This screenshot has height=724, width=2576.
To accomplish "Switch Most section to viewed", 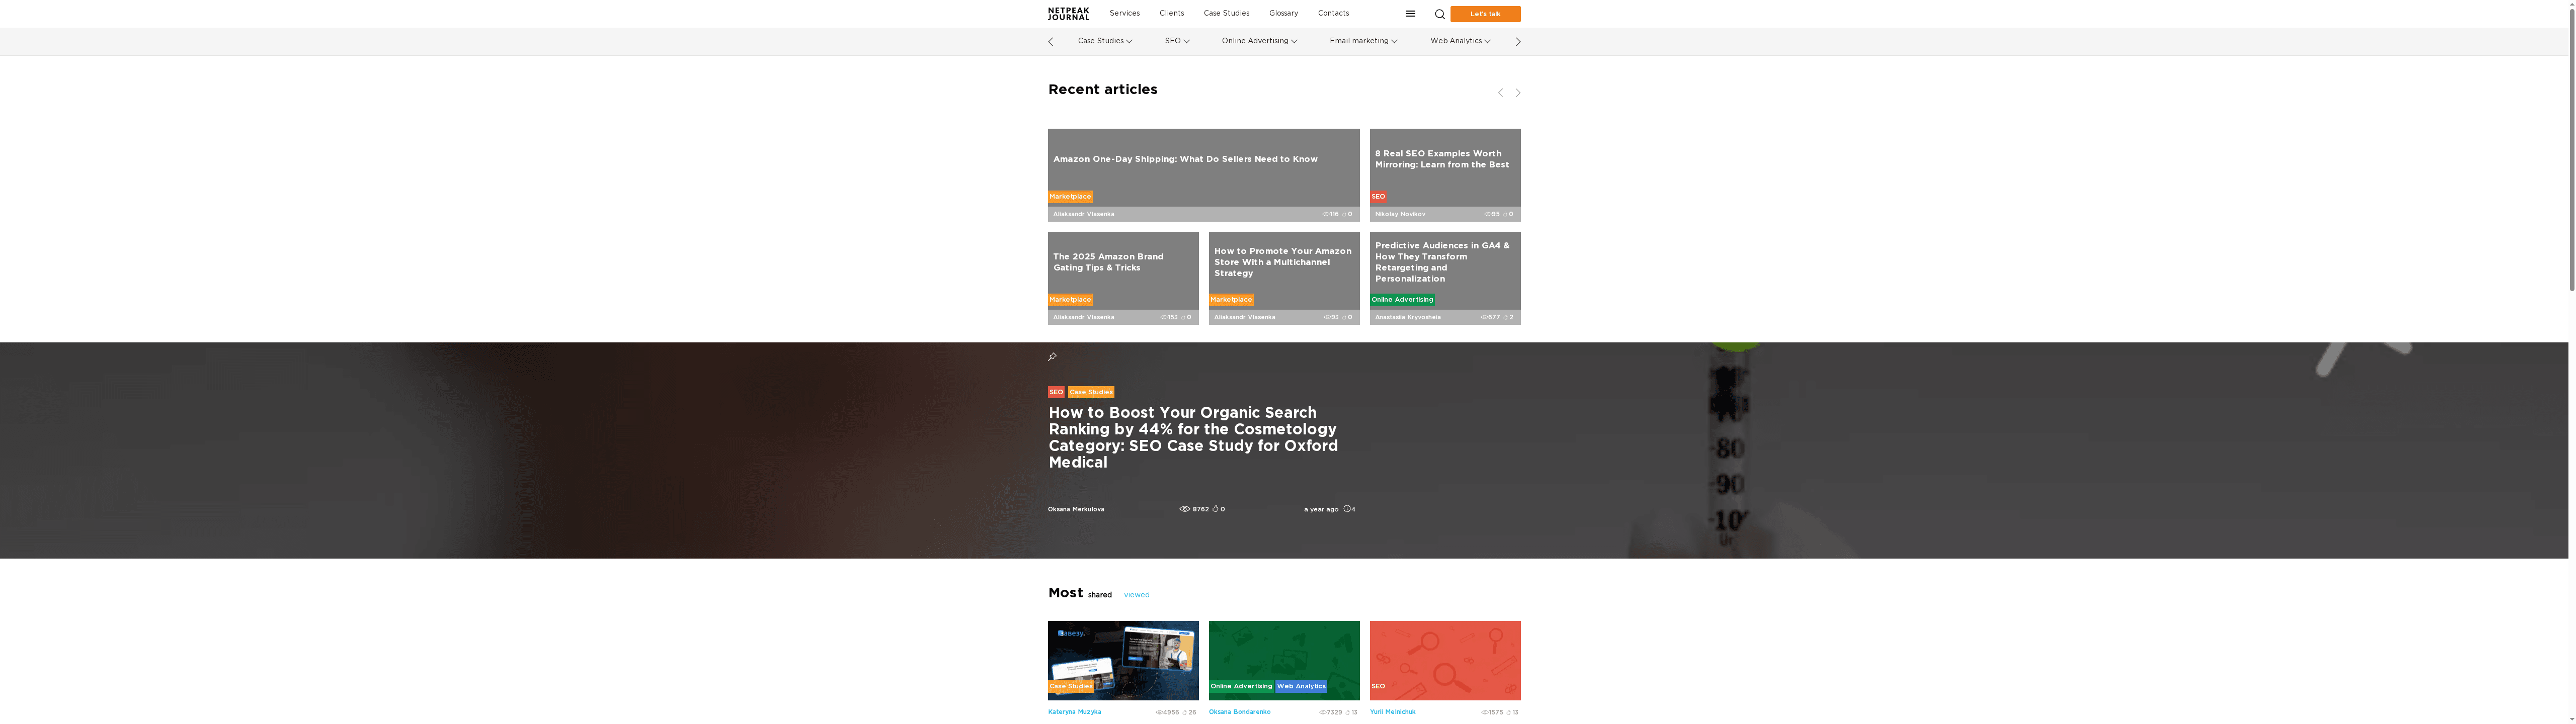I will click(x=1136, y=595).
